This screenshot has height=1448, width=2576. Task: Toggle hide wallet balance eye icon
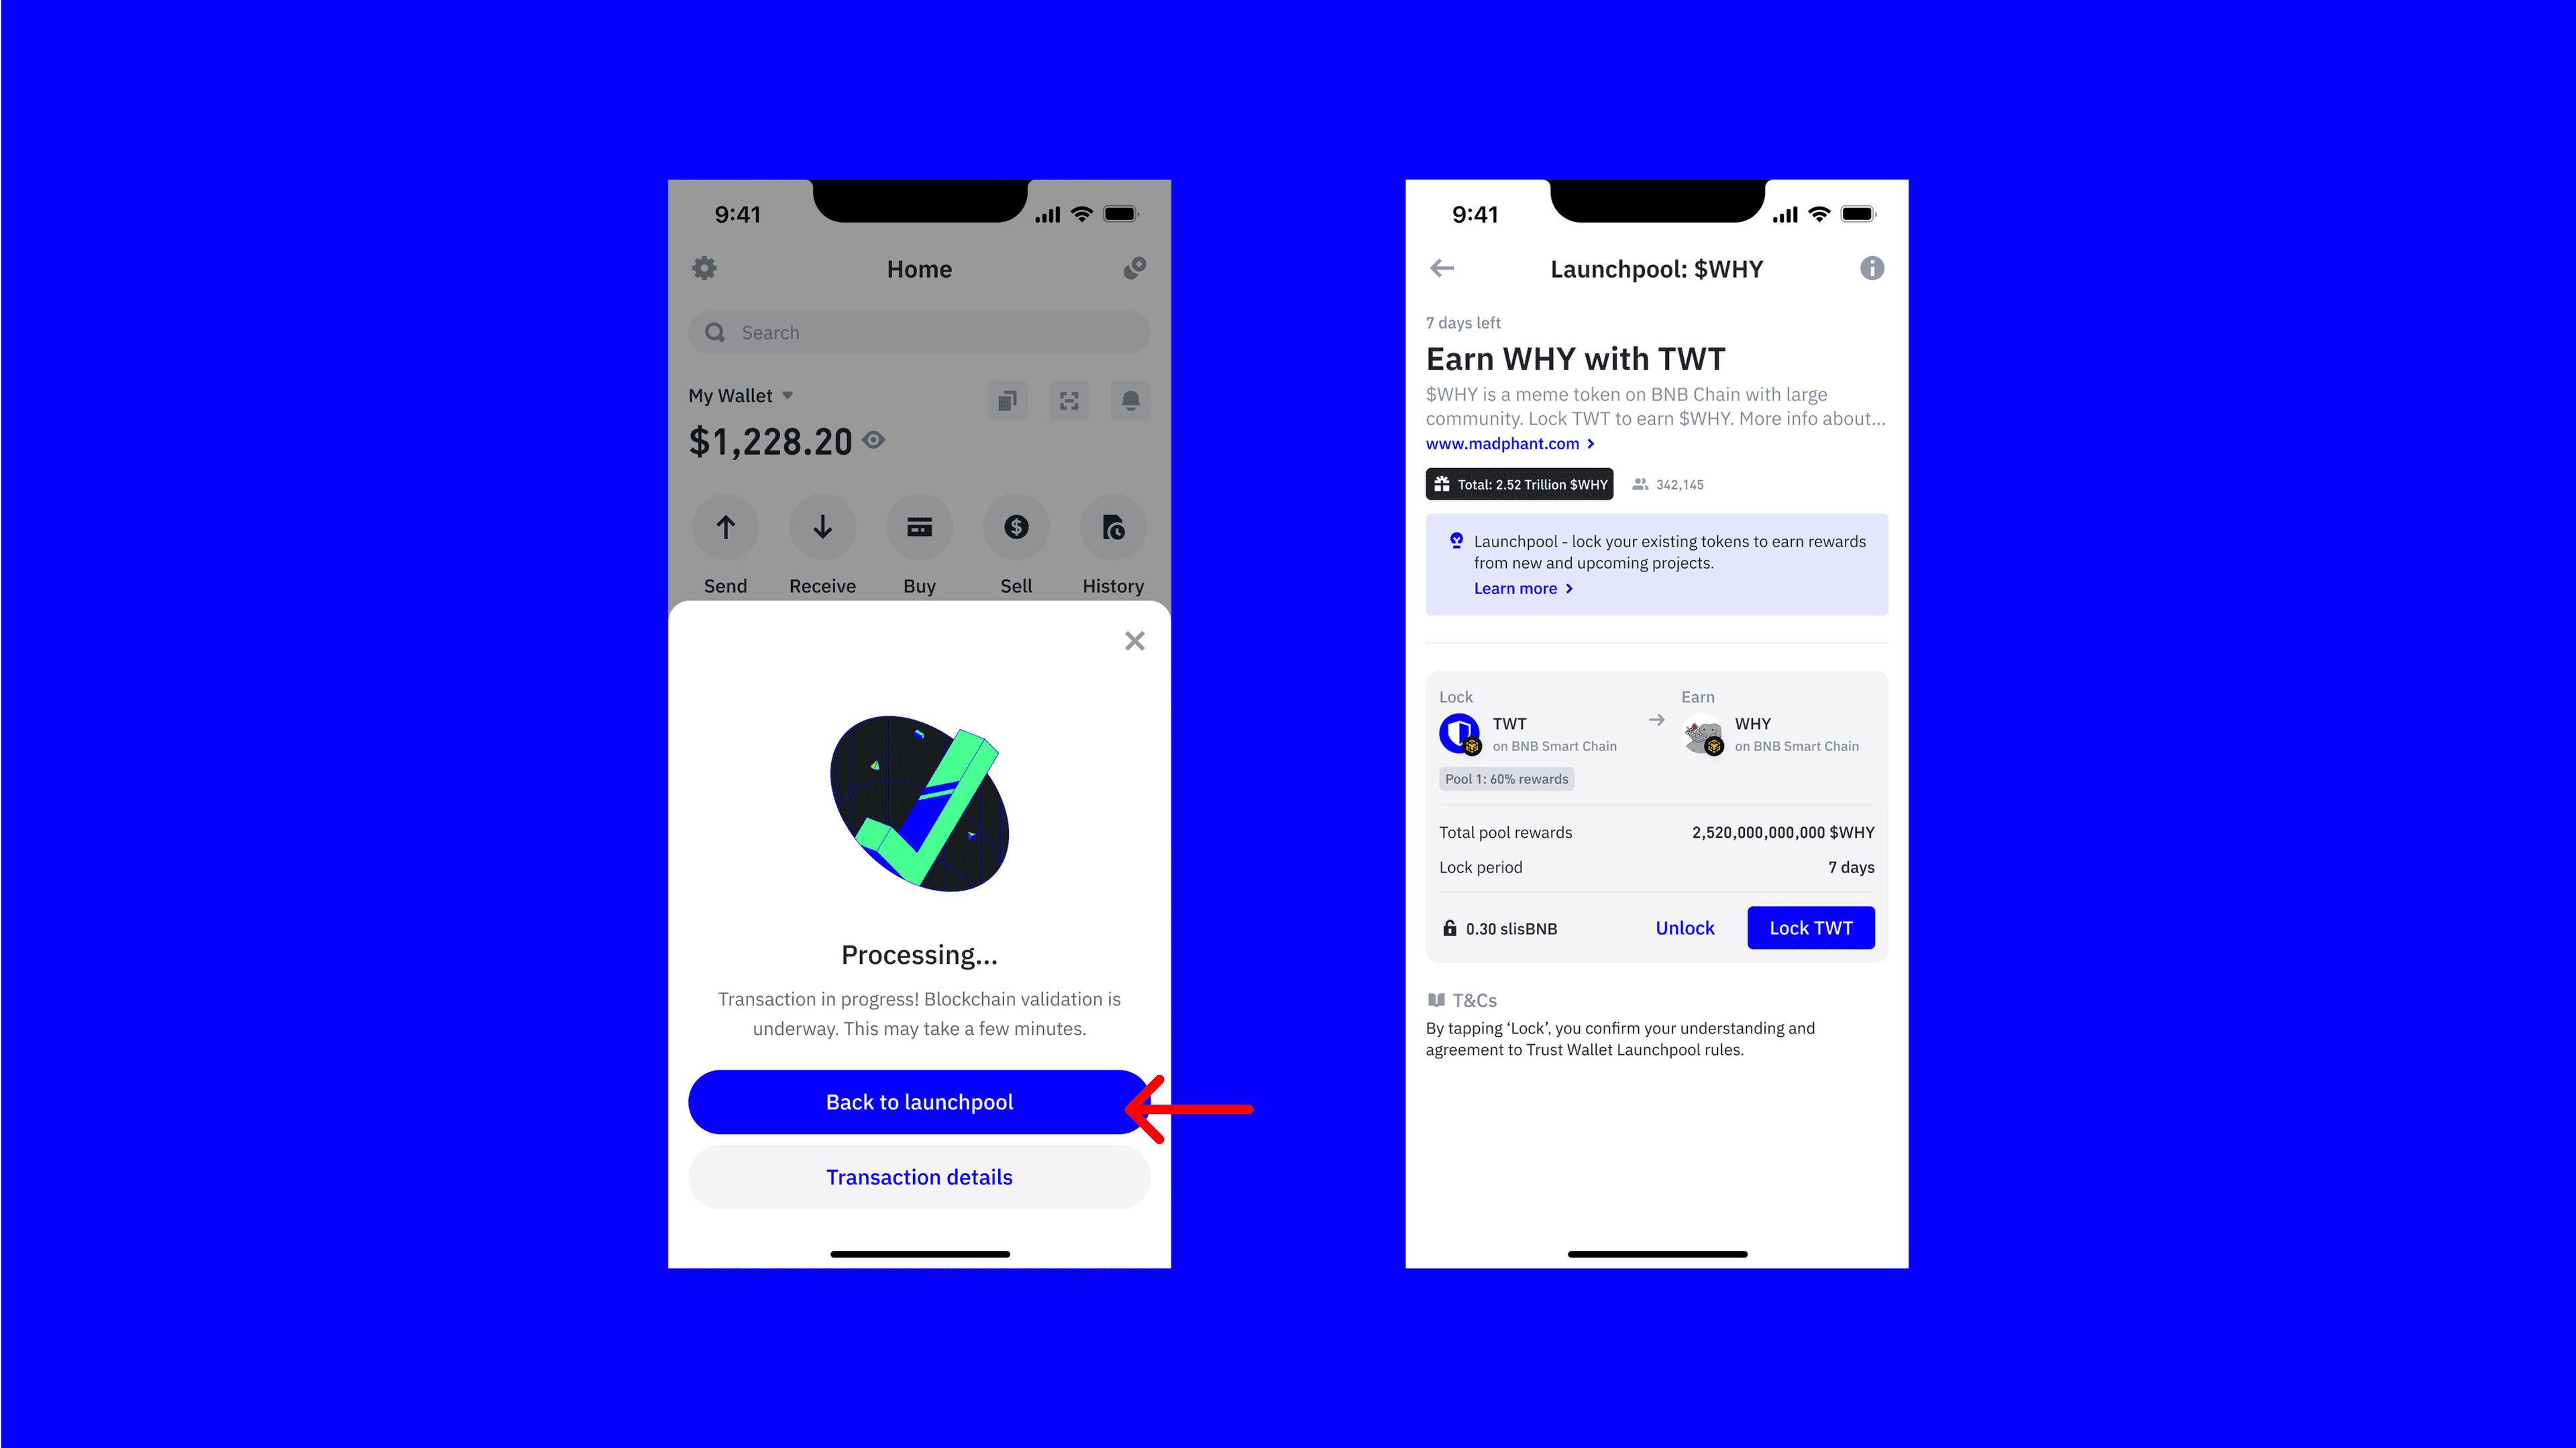tap(872, 440)
